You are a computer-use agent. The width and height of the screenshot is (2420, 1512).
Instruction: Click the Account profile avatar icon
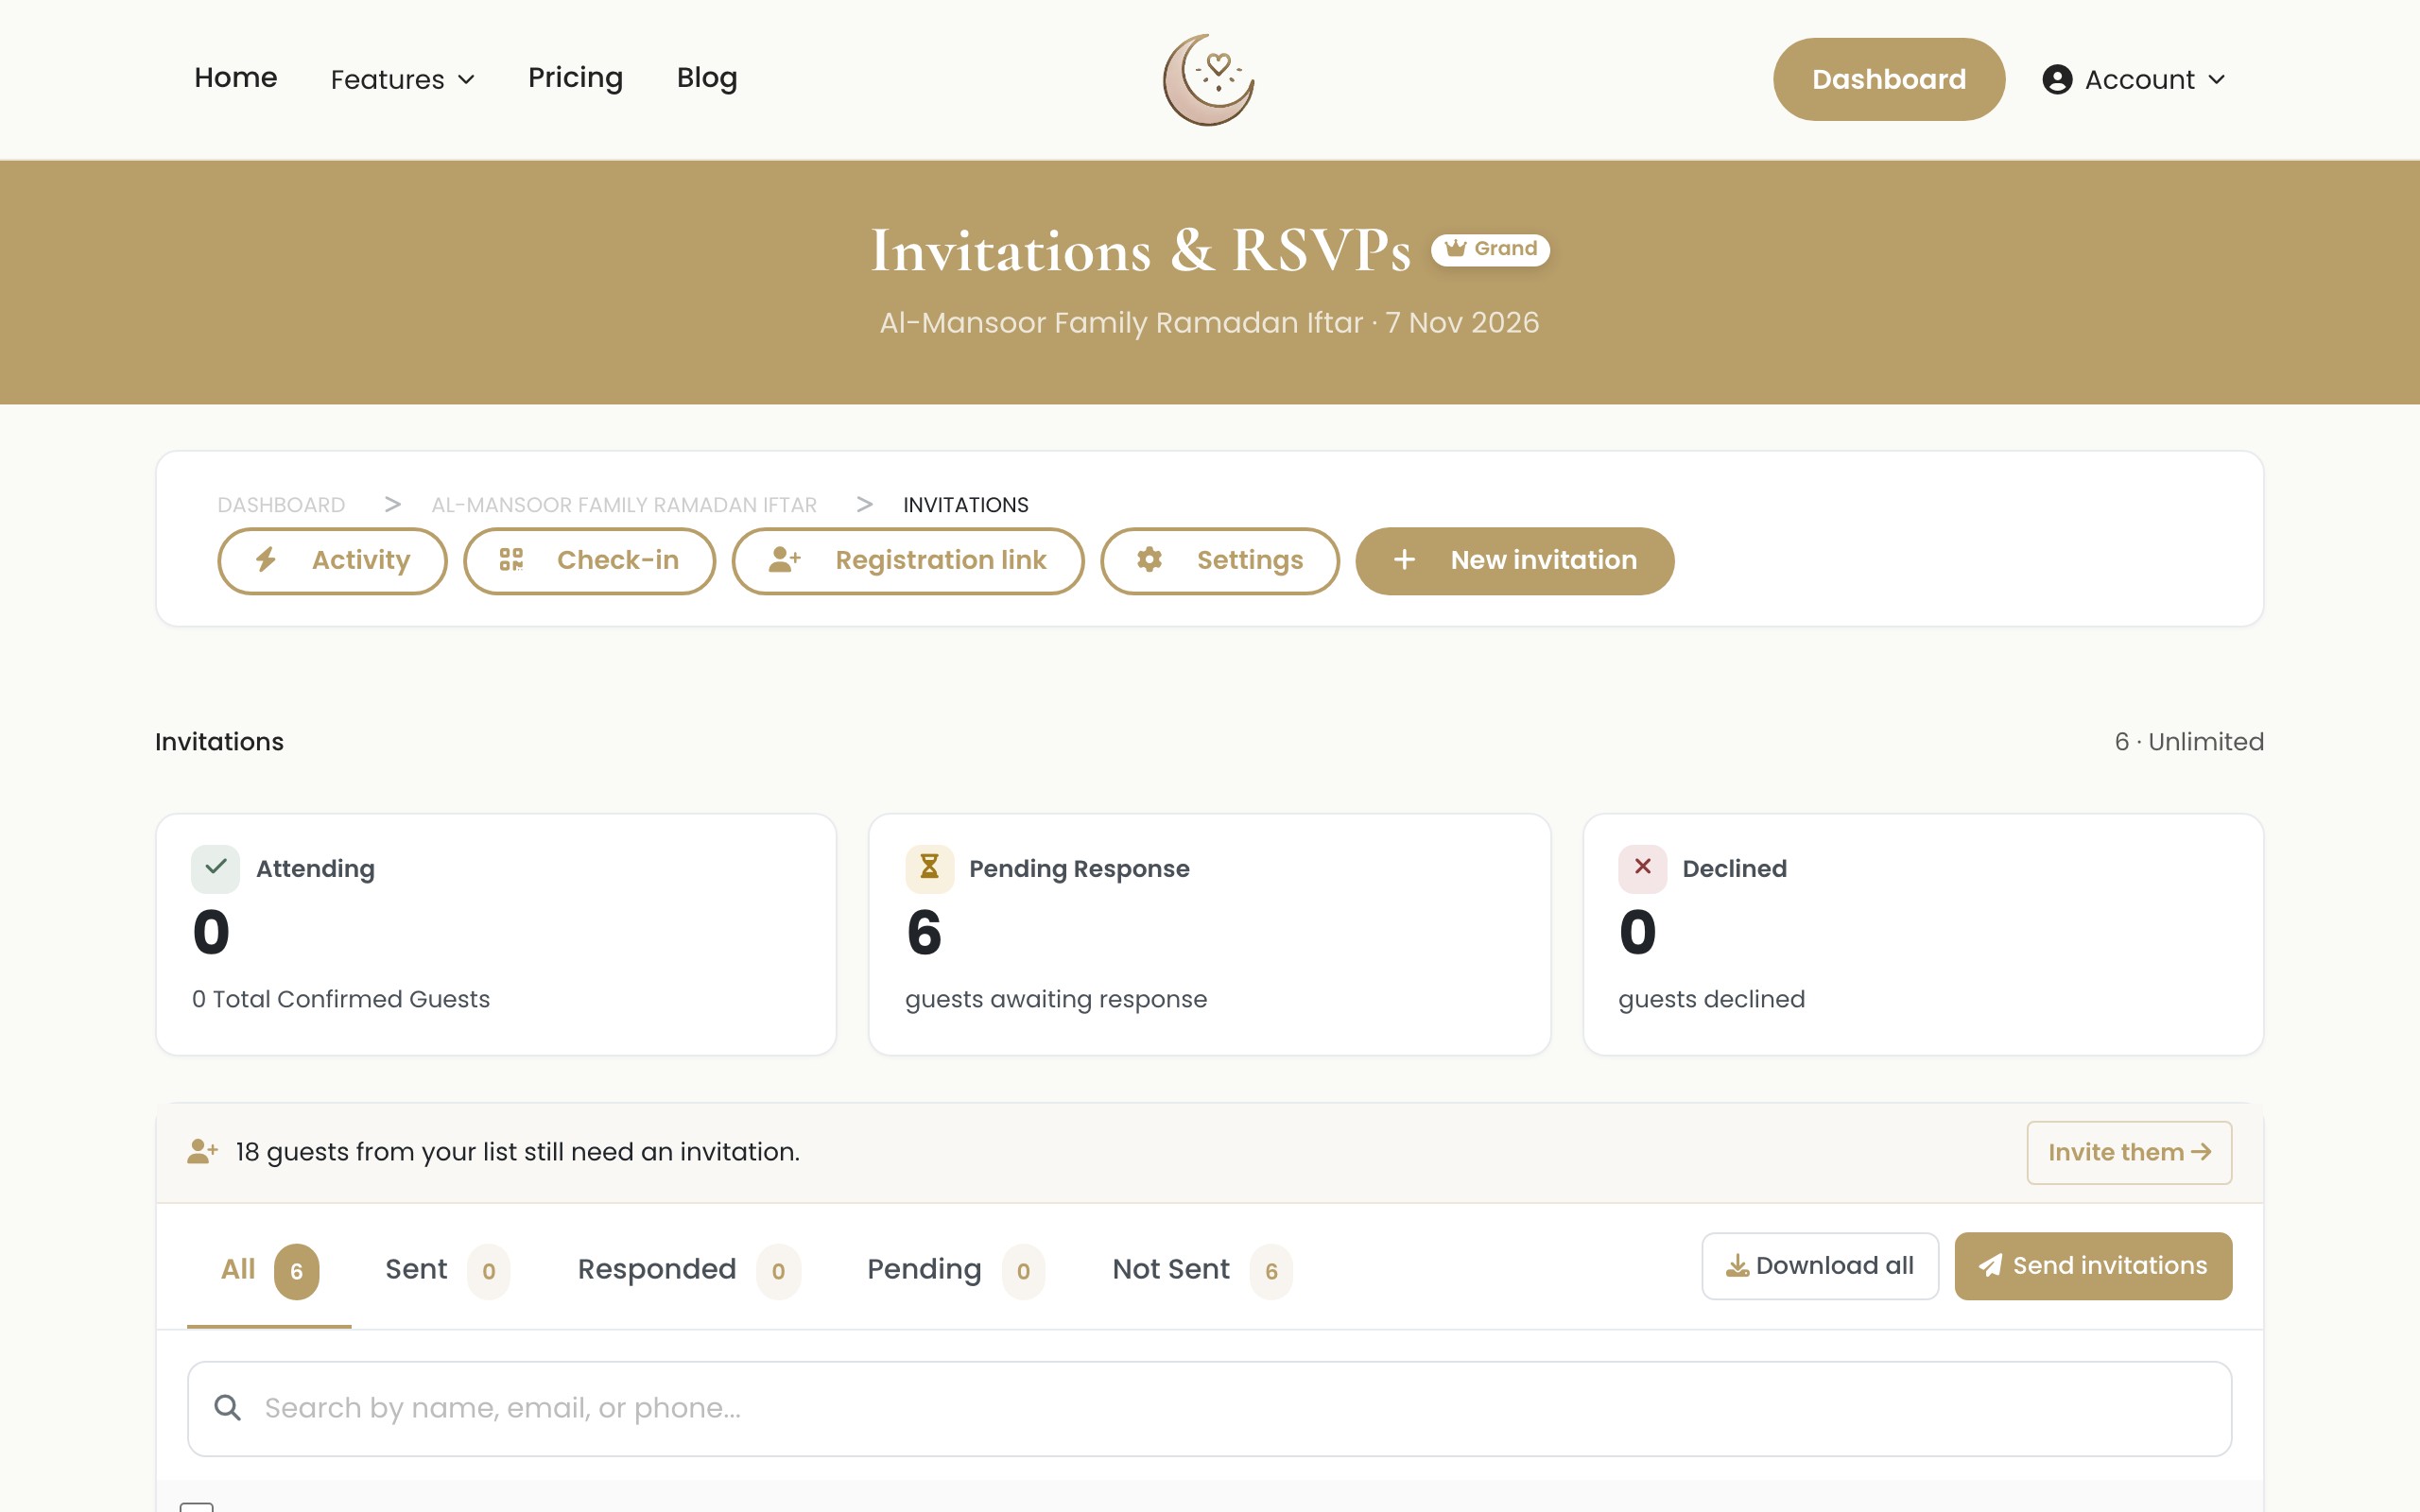2057,79
